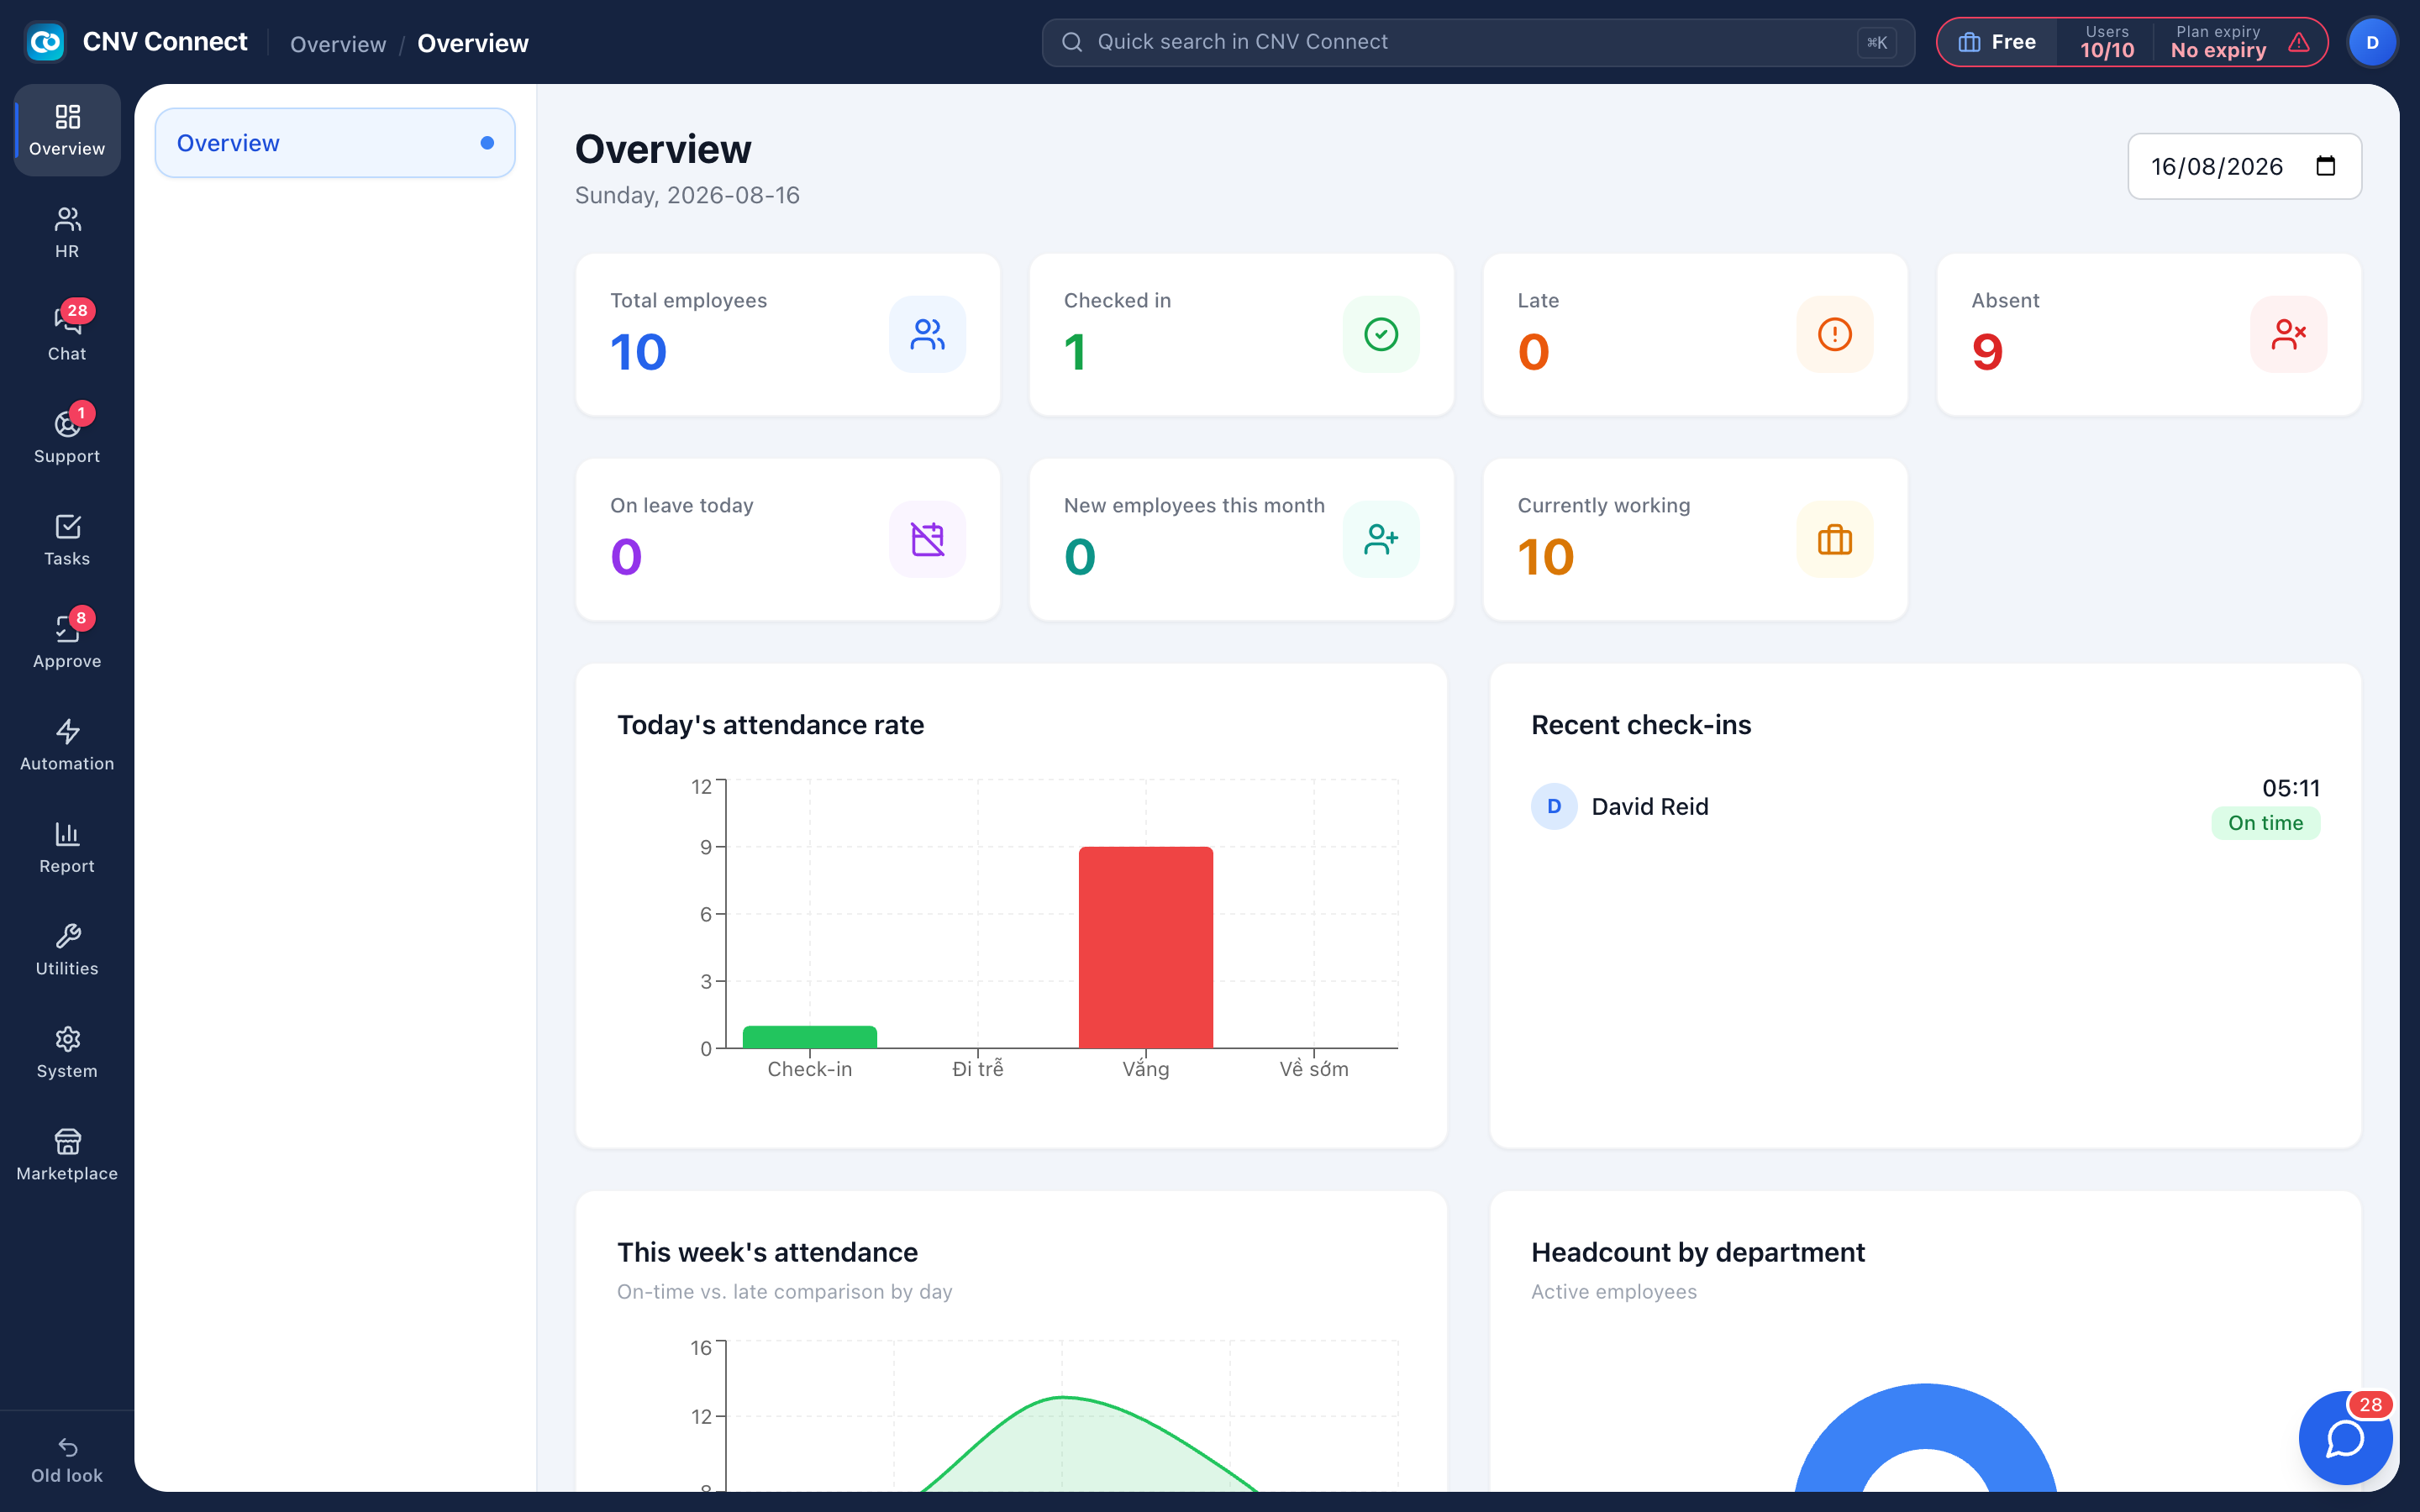This screenshot has height=1512, width=2420.
Task: Click the 05:11 check-in time
Action: tap(2290, 788)
